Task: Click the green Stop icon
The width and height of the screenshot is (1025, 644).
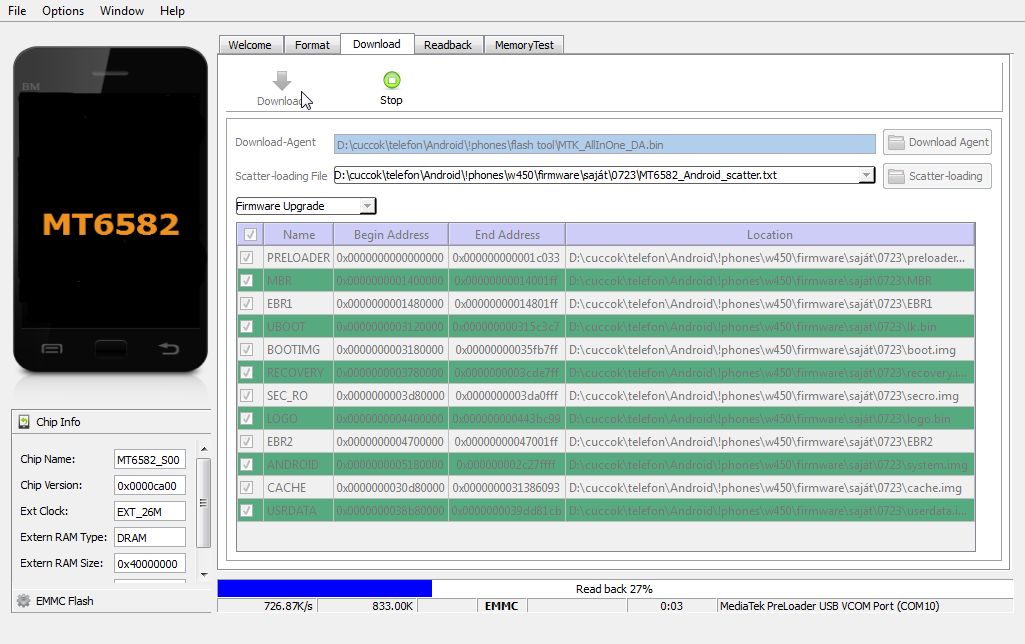Action: click(392, 80)
